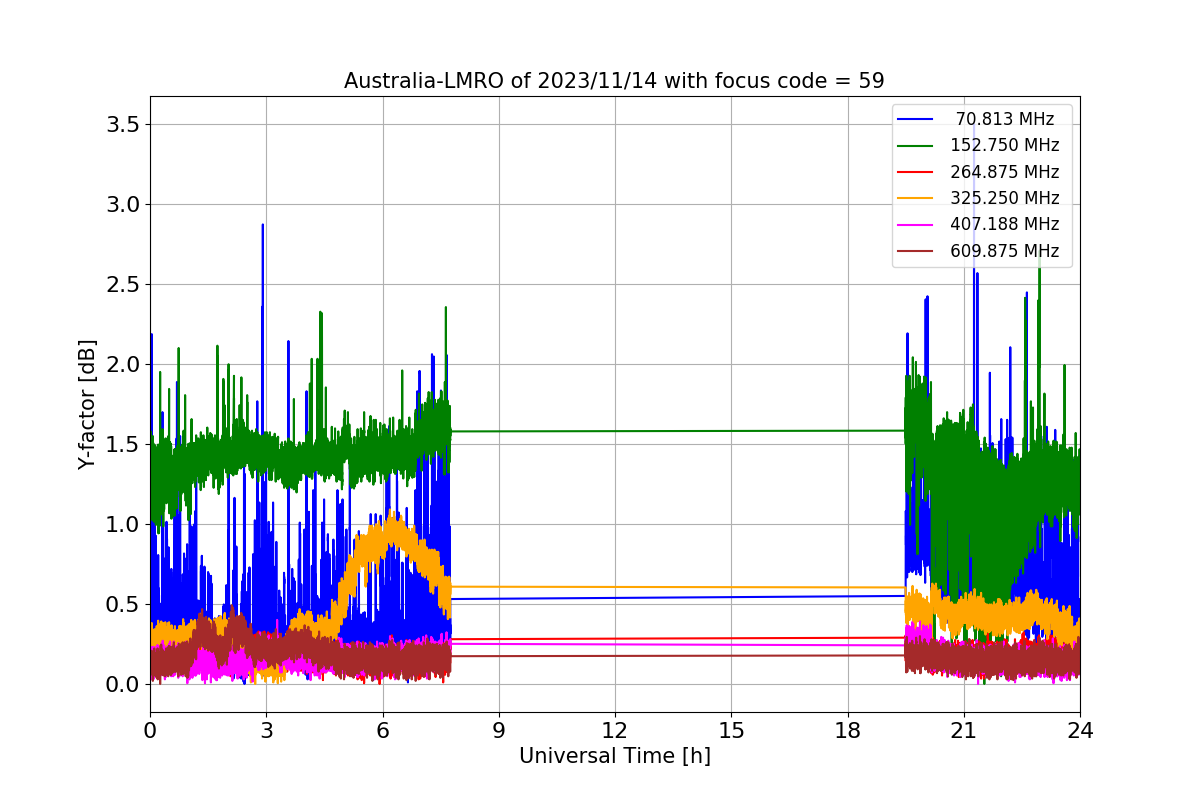This screenshot has width=1200, height=800.
Task: Click the 6 tick label on time axis
Action: click(382, 731)
